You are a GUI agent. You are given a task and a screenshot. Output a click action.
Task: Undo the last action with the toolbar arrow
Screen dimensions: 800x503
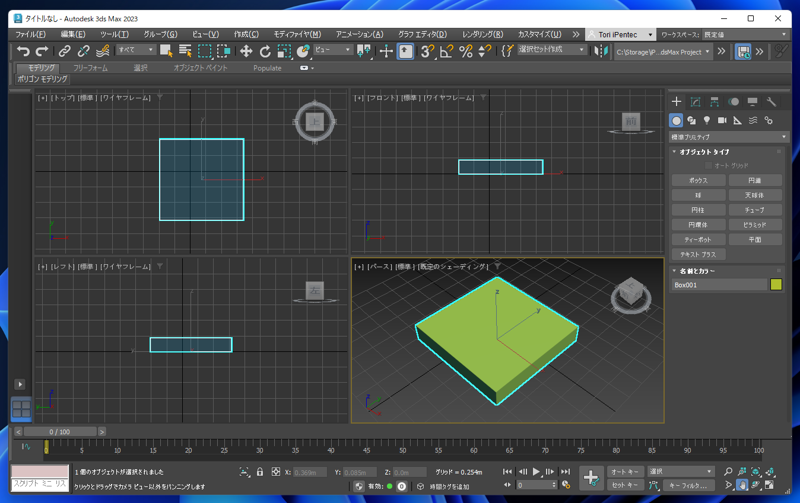23,51
